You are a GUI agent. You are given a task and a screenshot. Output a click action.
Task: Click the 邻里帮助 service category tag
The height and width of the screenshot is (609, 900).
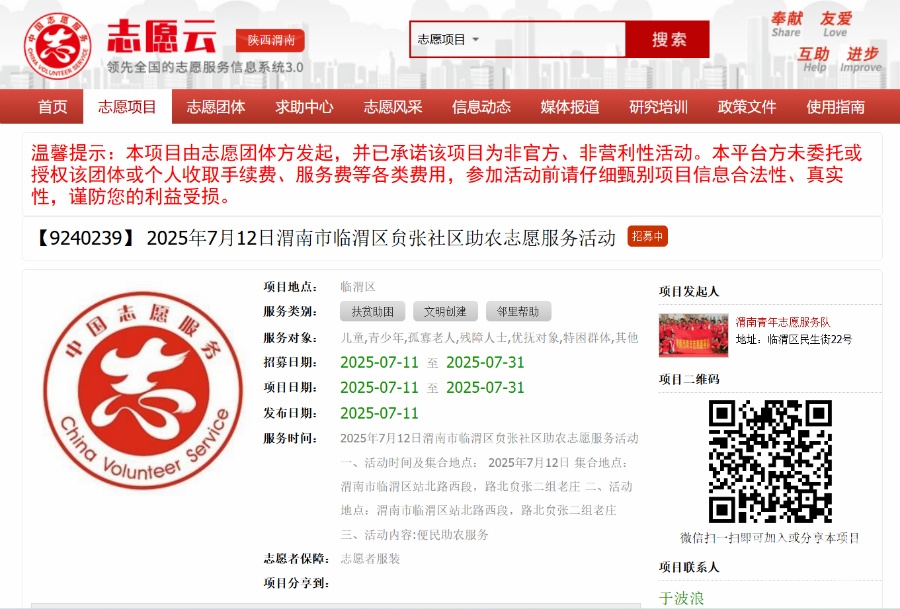pos(518,312)
